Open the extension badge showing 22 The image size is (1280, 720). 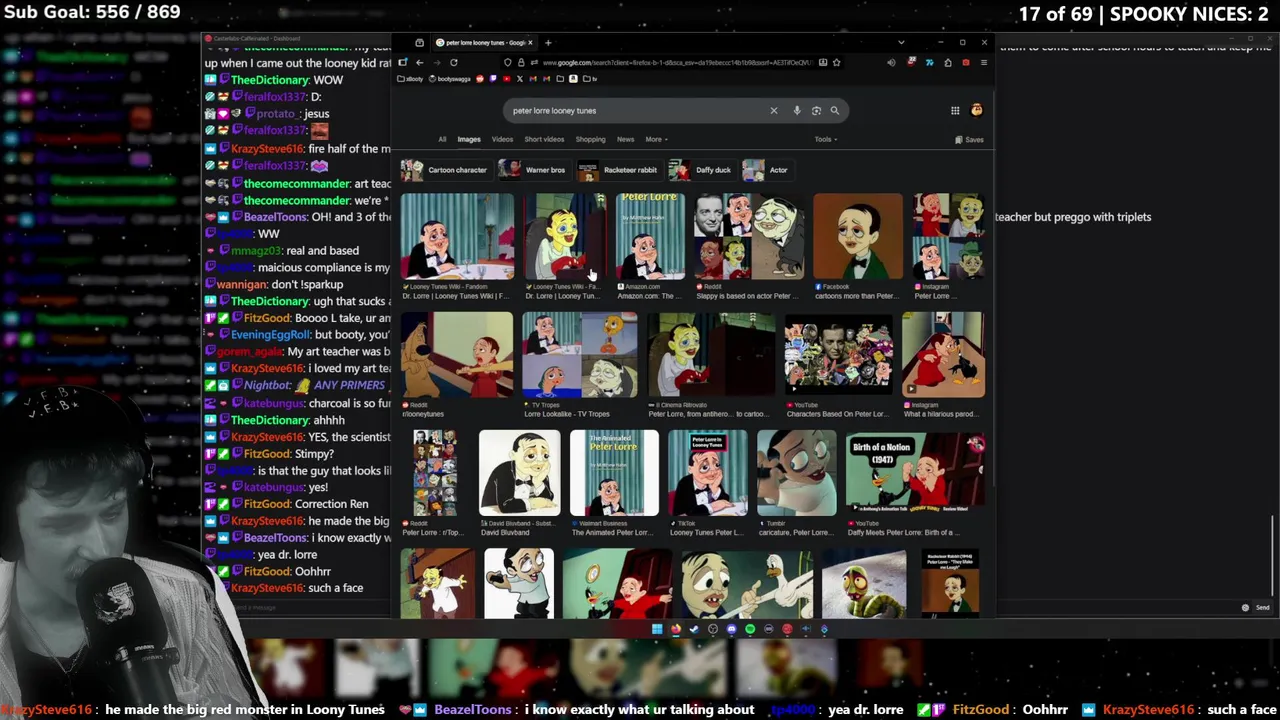911,62
